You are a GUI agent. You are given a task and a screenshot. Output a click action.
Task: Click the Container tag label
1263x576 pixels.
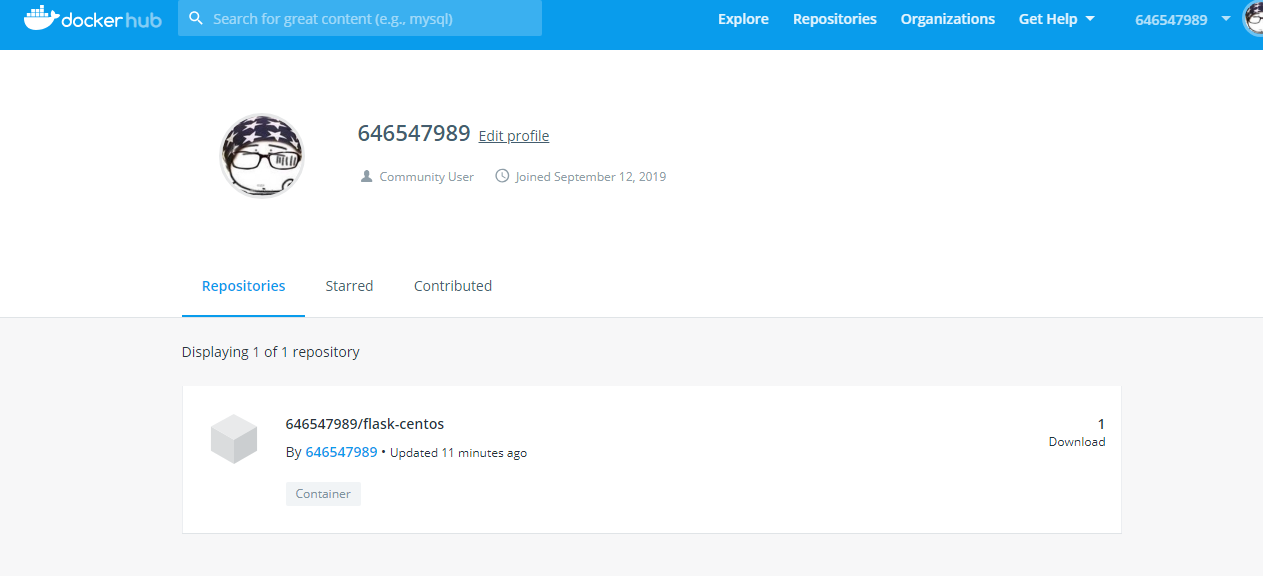pyautogui.click(x=323, y=494)
